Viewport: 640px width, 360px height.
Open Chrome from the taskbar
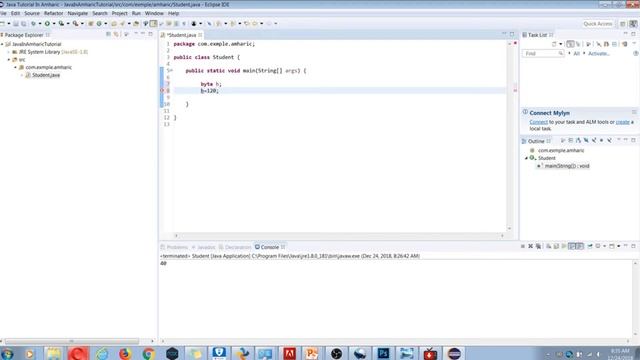pyautogui.click(x=148, y=353)
